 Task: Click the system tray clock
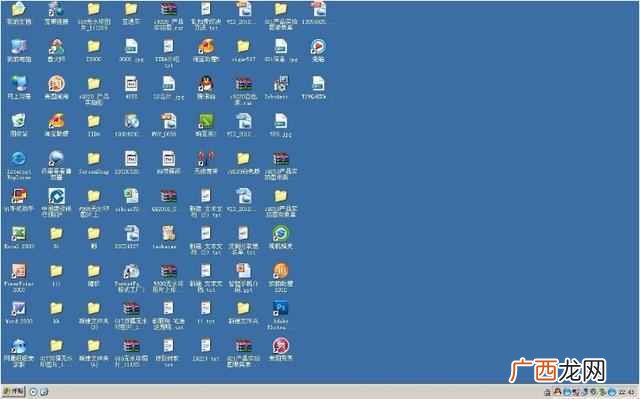point(627,392)
